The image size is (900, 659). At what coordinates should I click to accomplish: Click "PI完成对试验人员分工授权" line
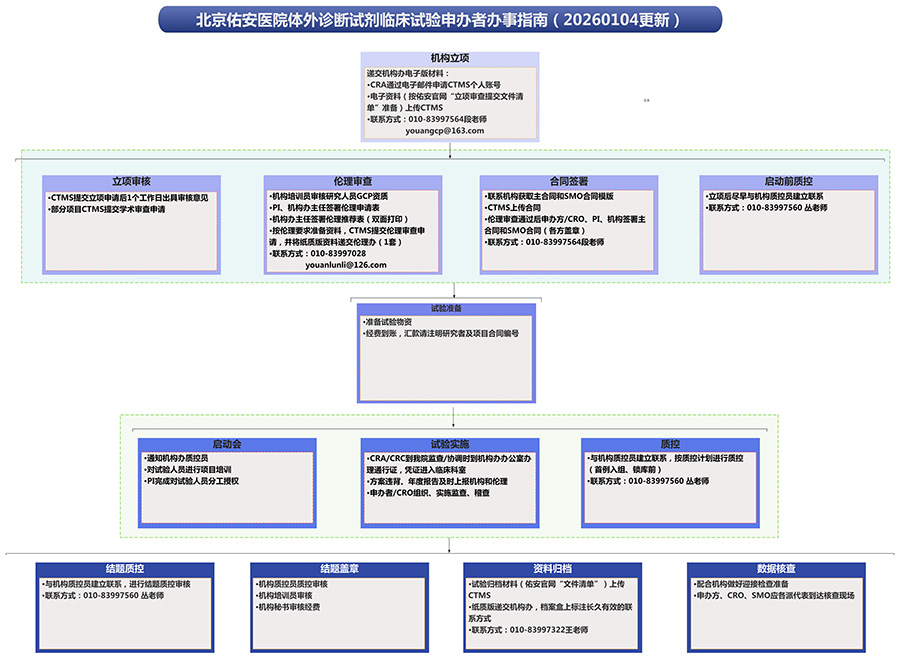tap(191, 481)
